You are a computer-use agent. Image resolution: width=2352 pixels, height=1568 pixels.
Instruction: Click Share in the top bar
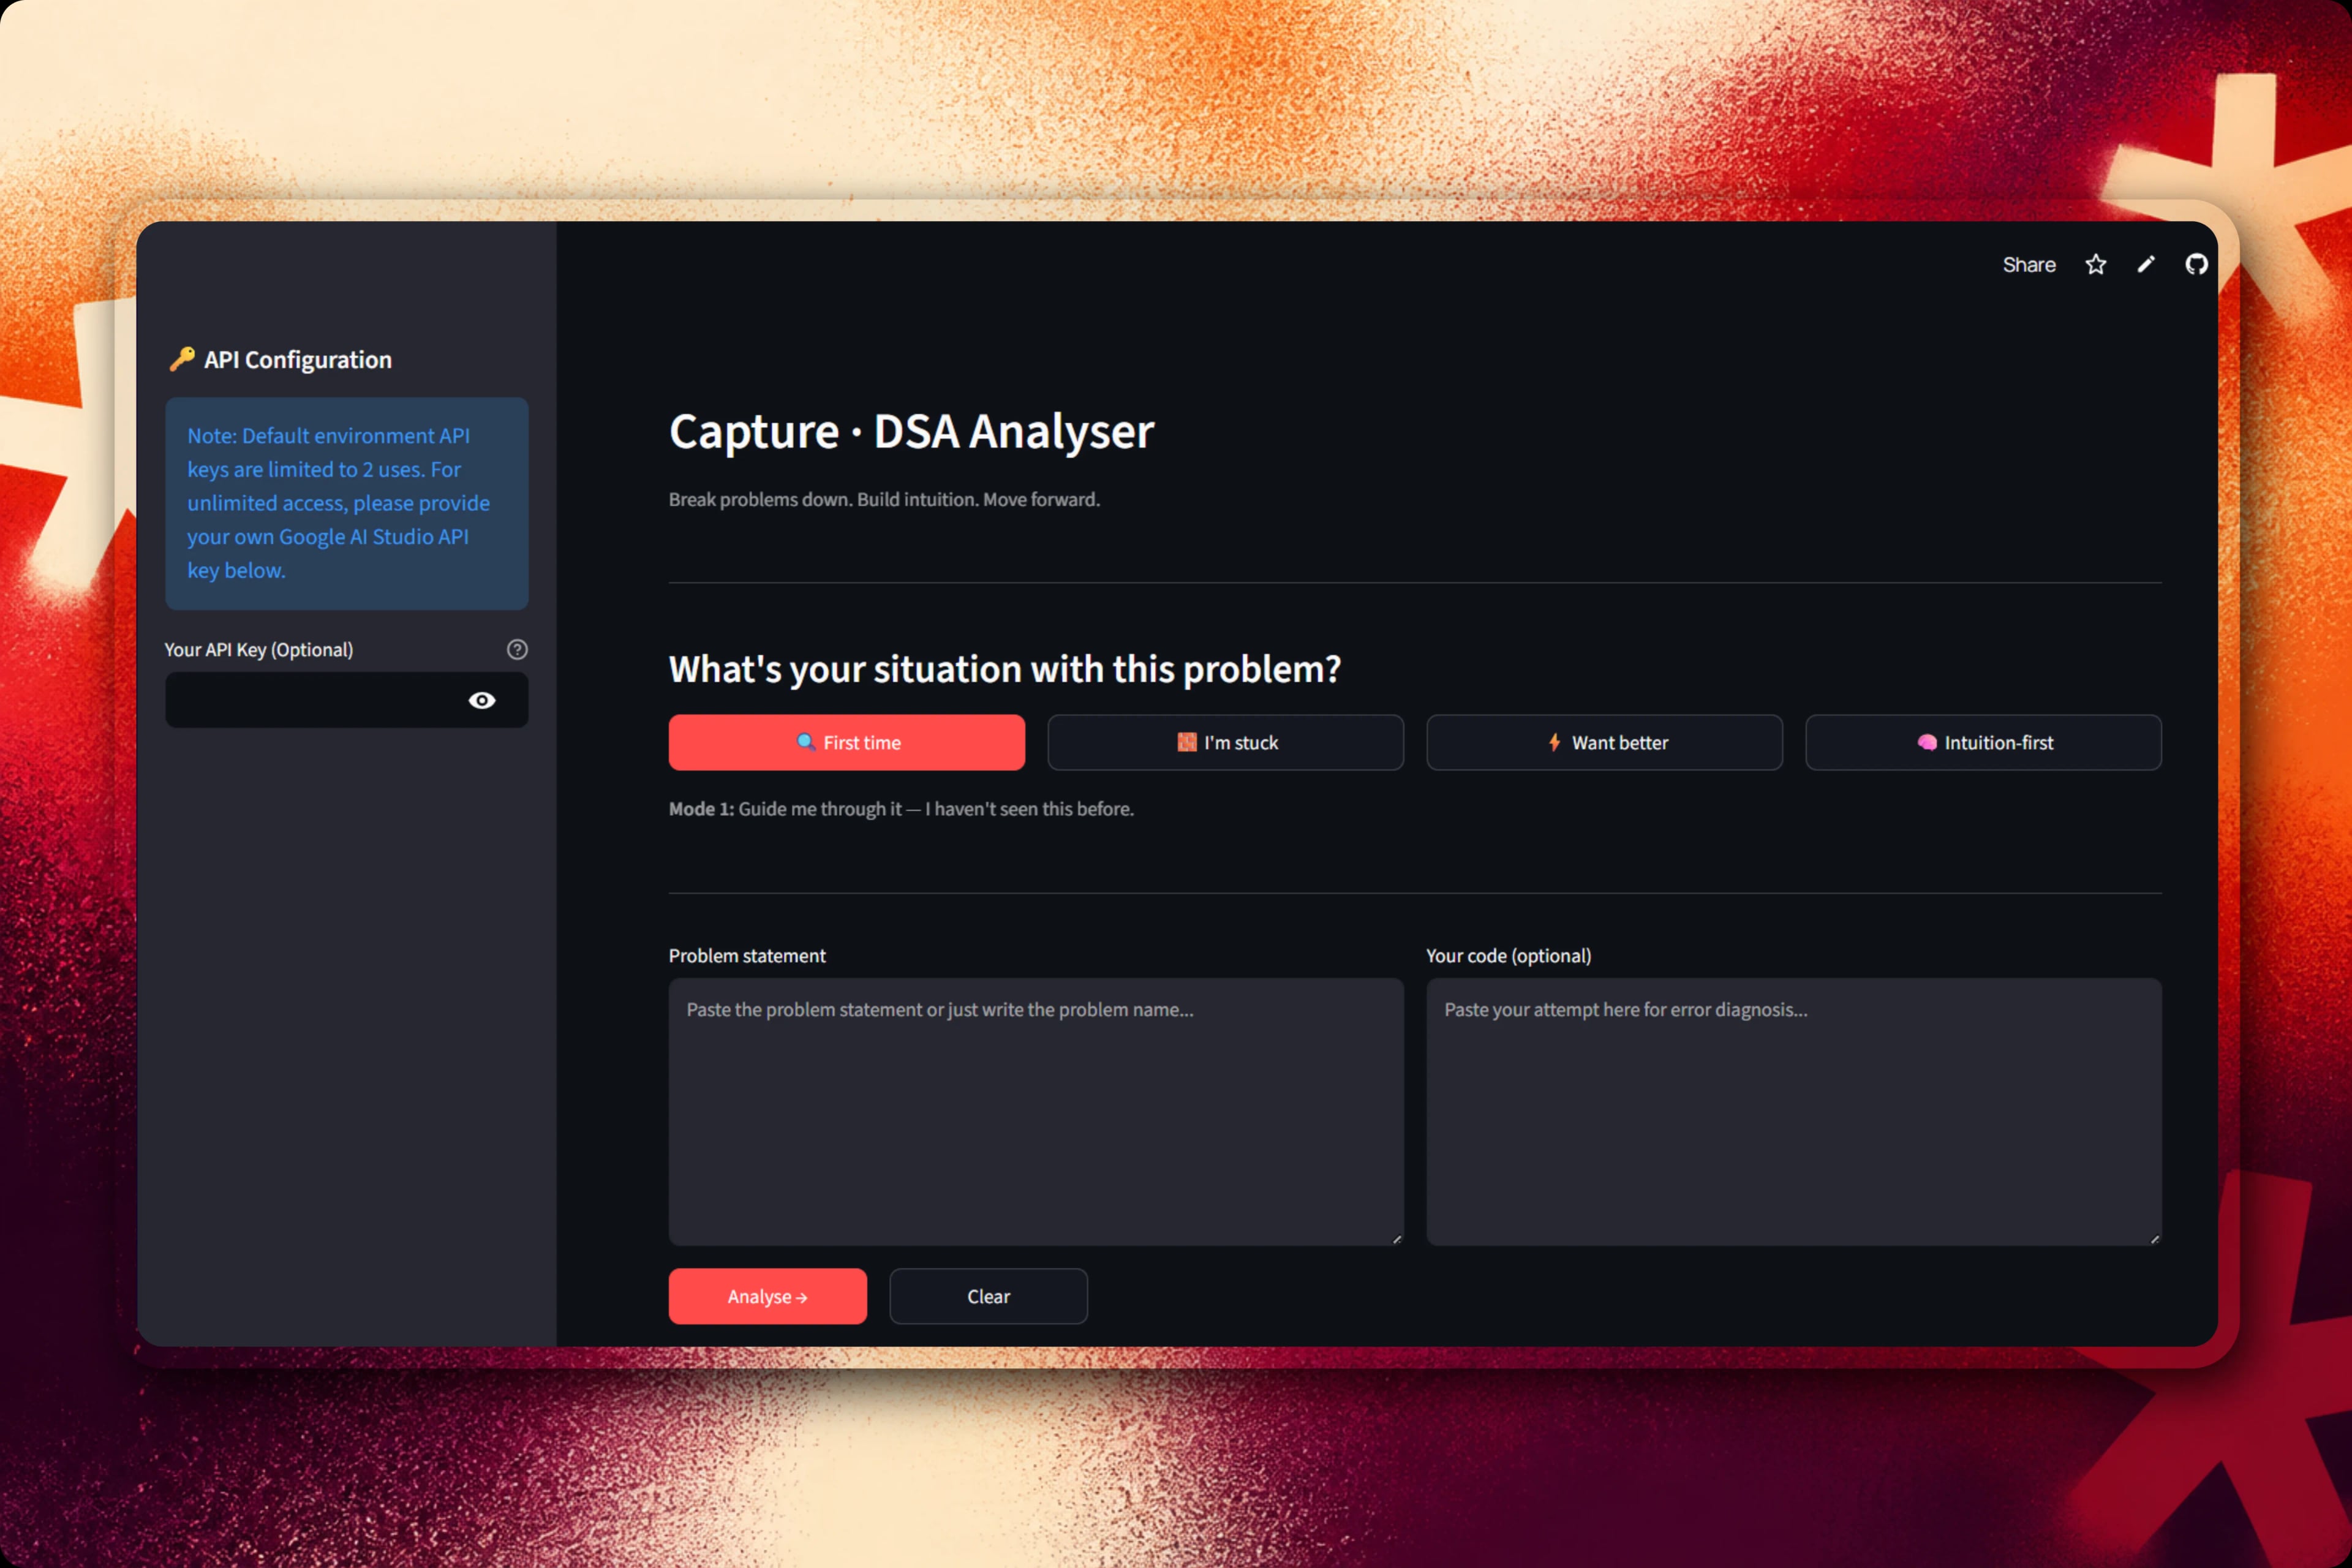pos(2029,265)
